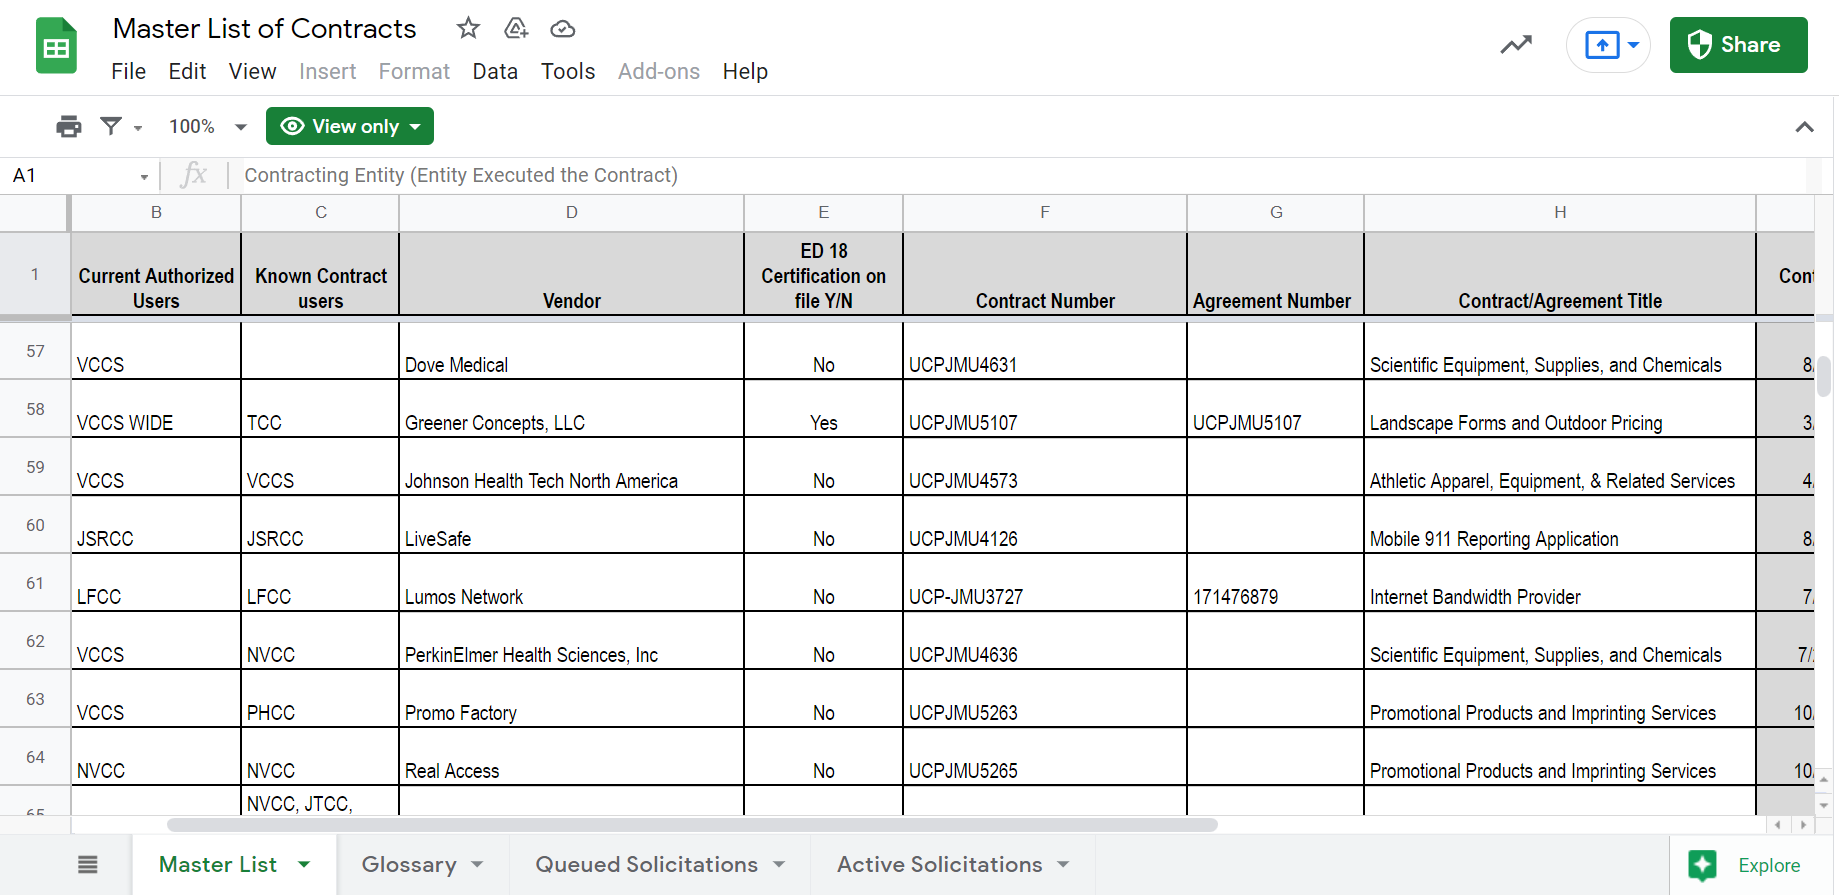Click the Vendor header cell
This screenshot has width=1839, height=895.
[572, 275]
